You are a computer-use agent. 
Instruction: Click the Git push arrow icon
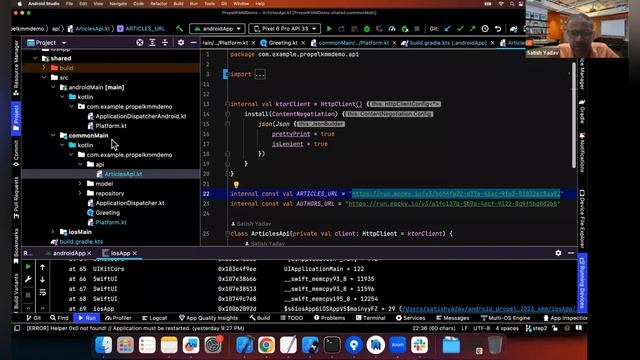click(x=472, y=29)
